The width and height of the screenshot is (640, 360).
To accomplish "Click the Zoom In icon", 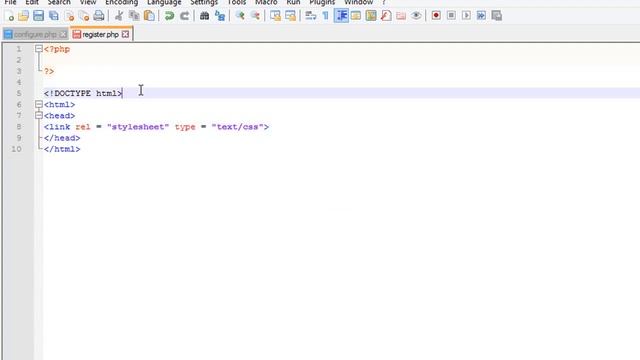I will 240,16.
